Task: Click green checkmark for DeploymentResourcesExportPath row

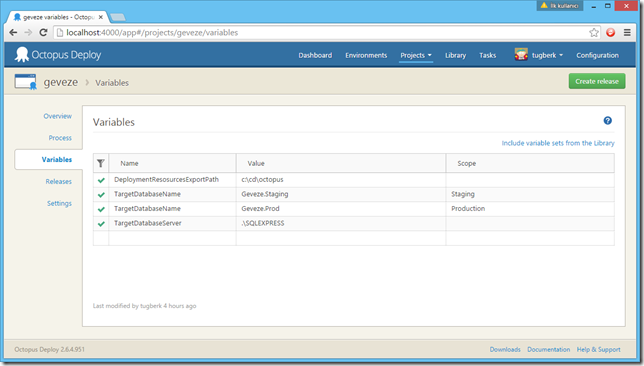Action: coord(101,180)
